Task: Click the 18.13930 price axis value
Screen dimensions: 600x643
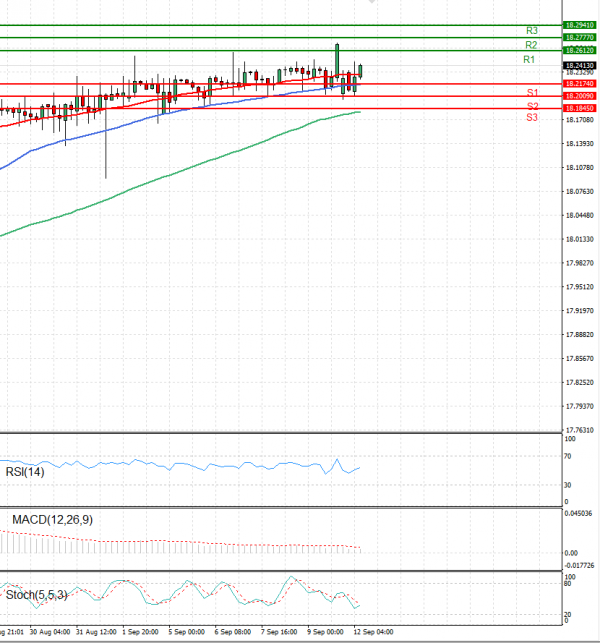Action: (579, 144)
